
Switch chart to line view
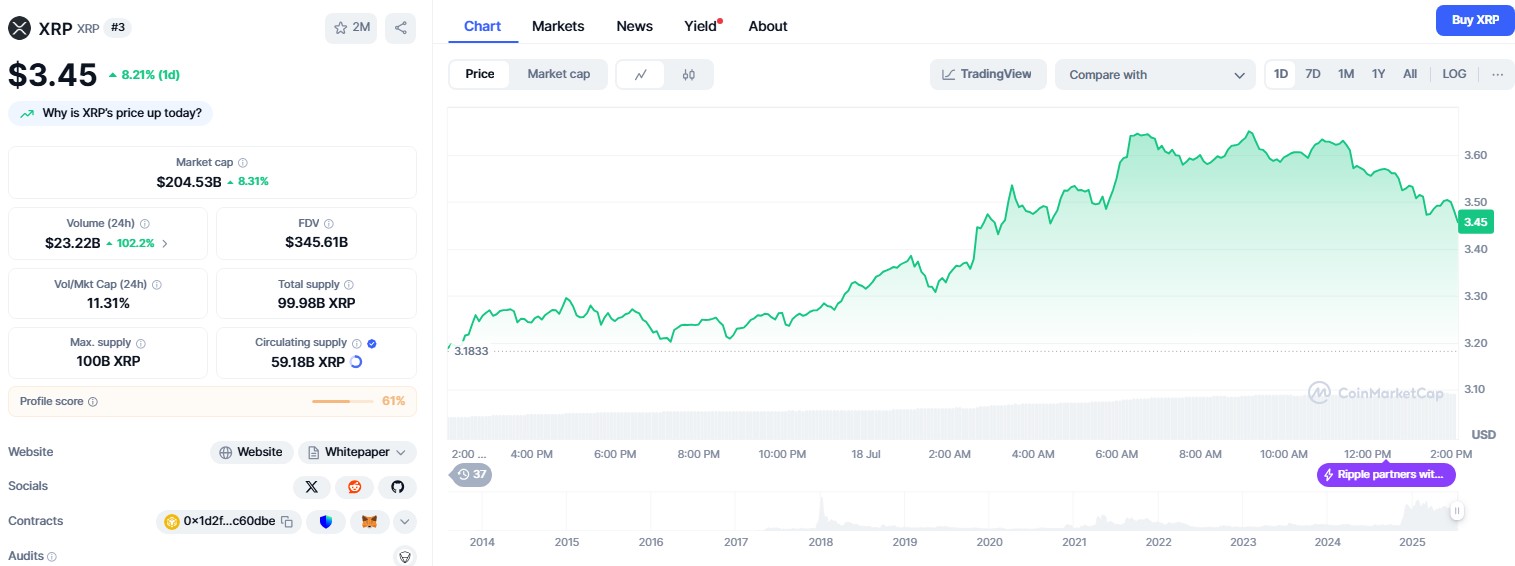point(641,74)
